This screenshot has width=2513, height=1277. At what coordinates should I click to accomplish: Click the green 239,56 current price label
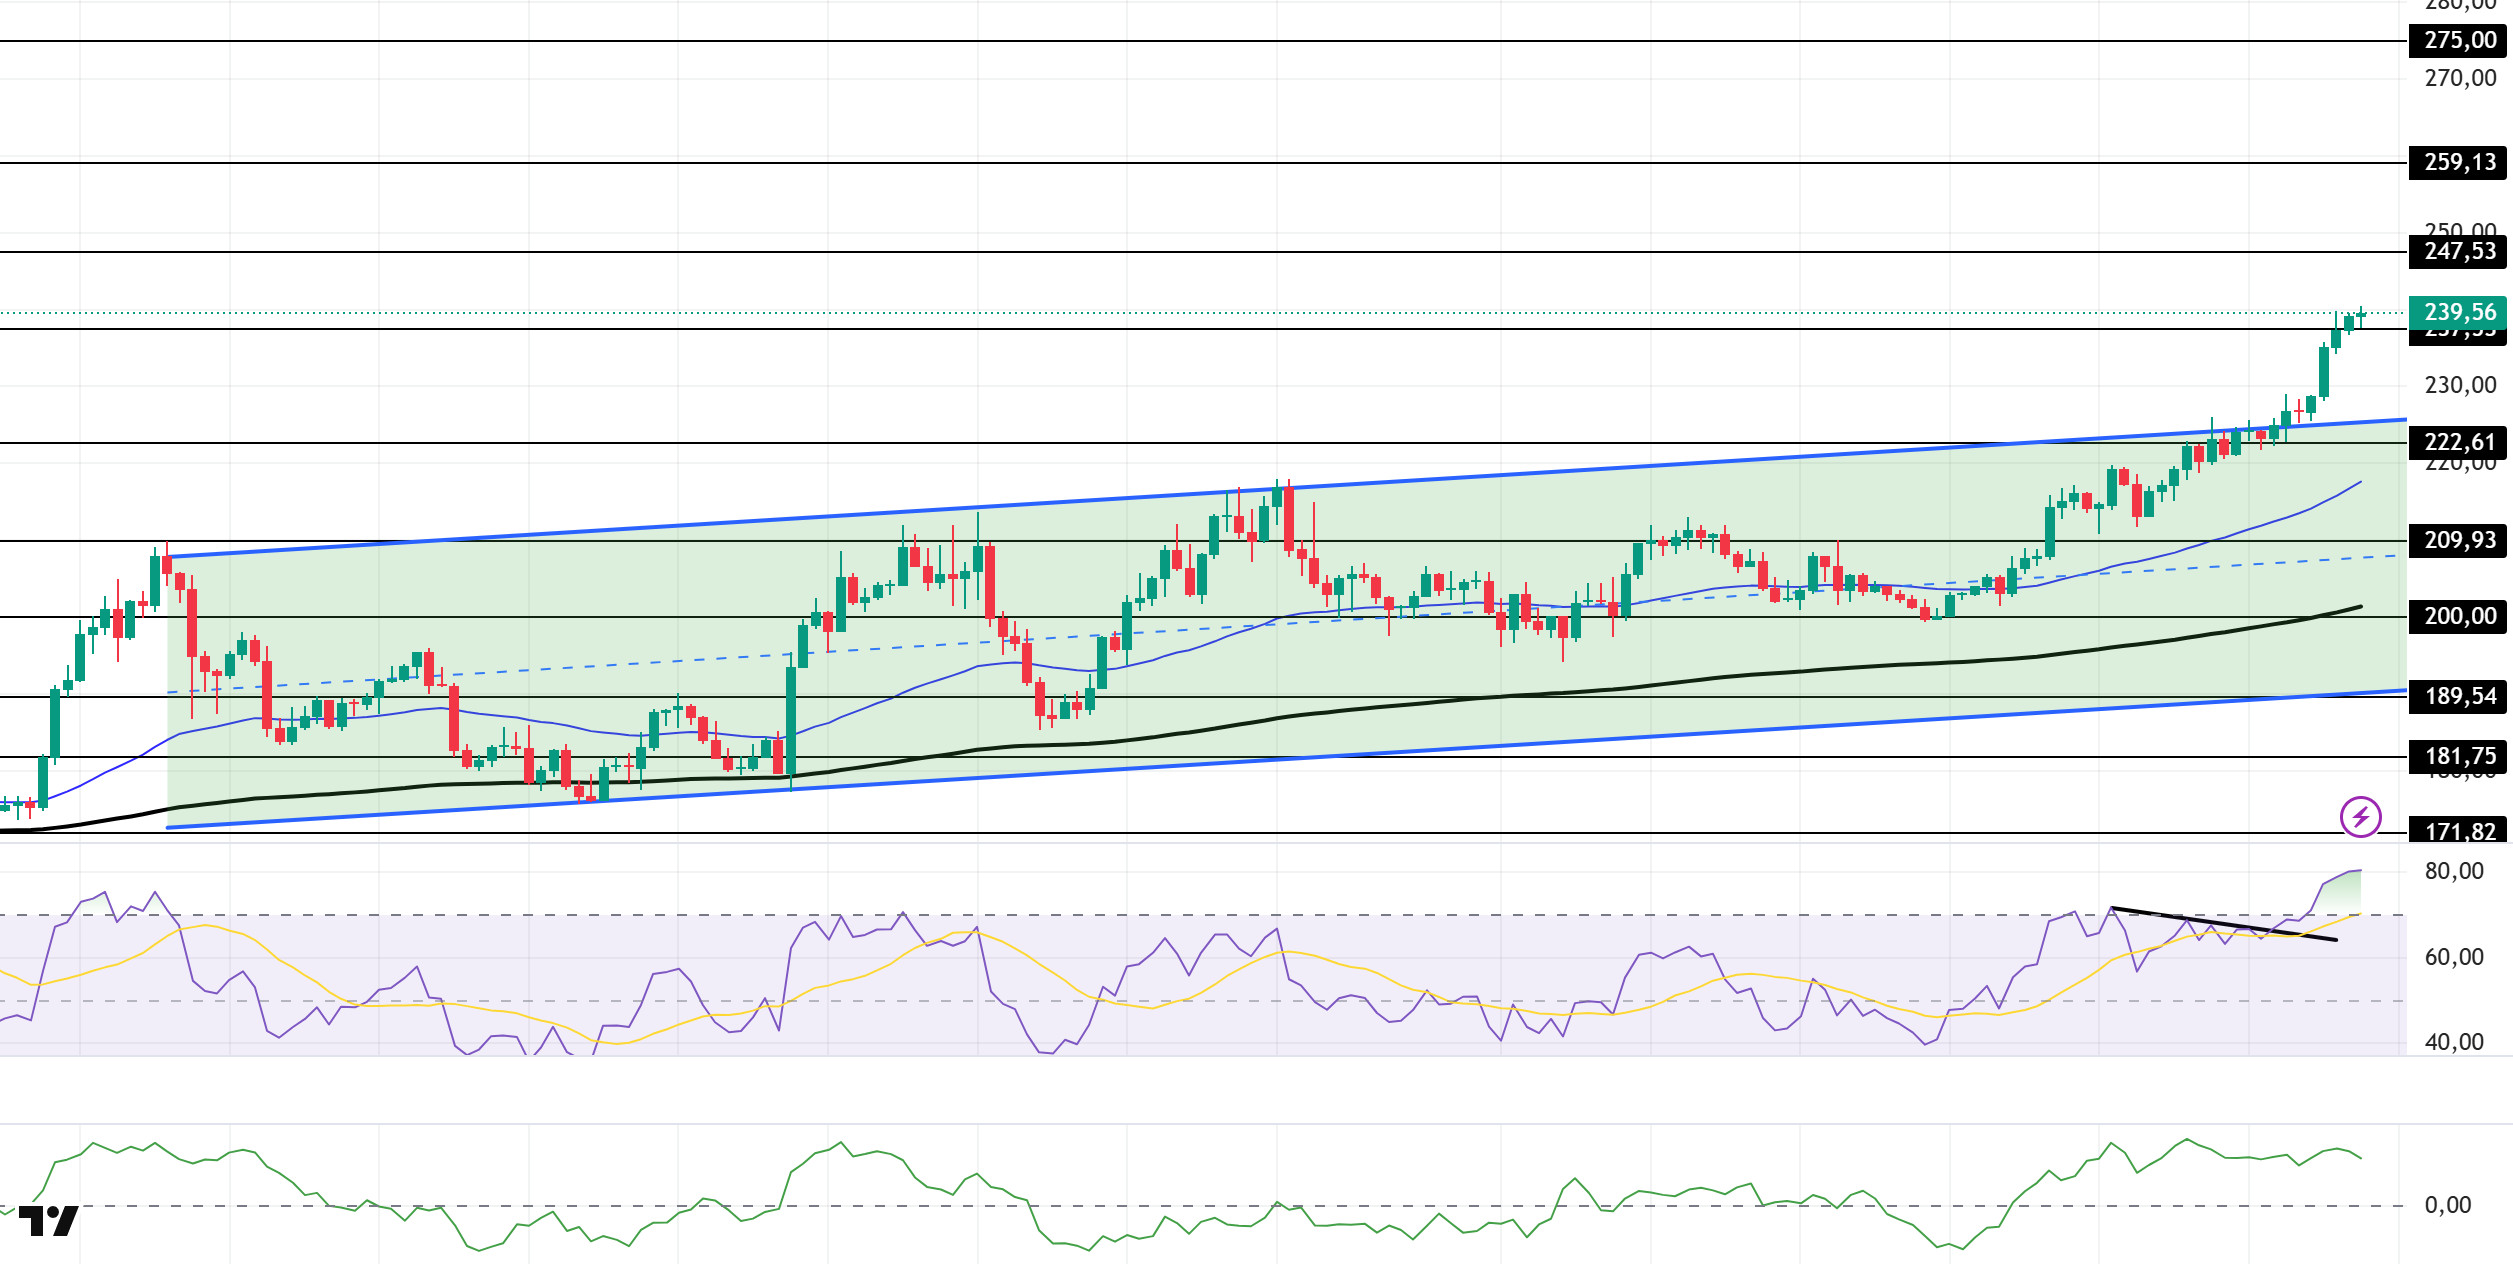(x=2459, y=313)
